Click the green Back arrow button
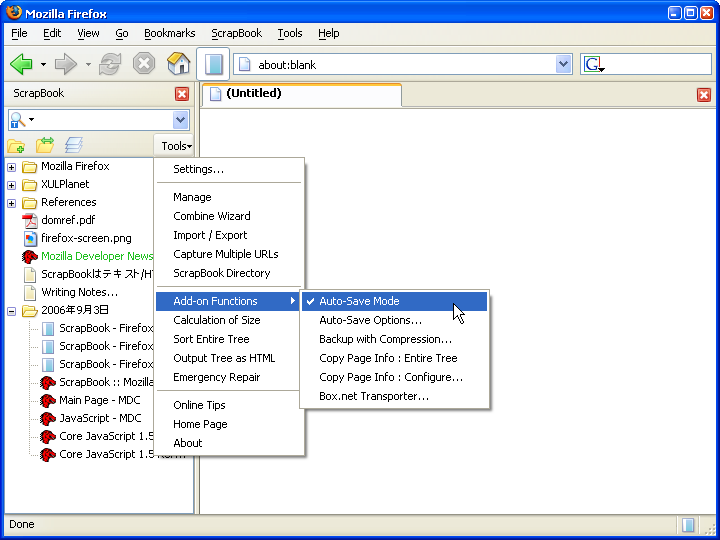This screenshot has width=720, height=540. tap(21, 64)
